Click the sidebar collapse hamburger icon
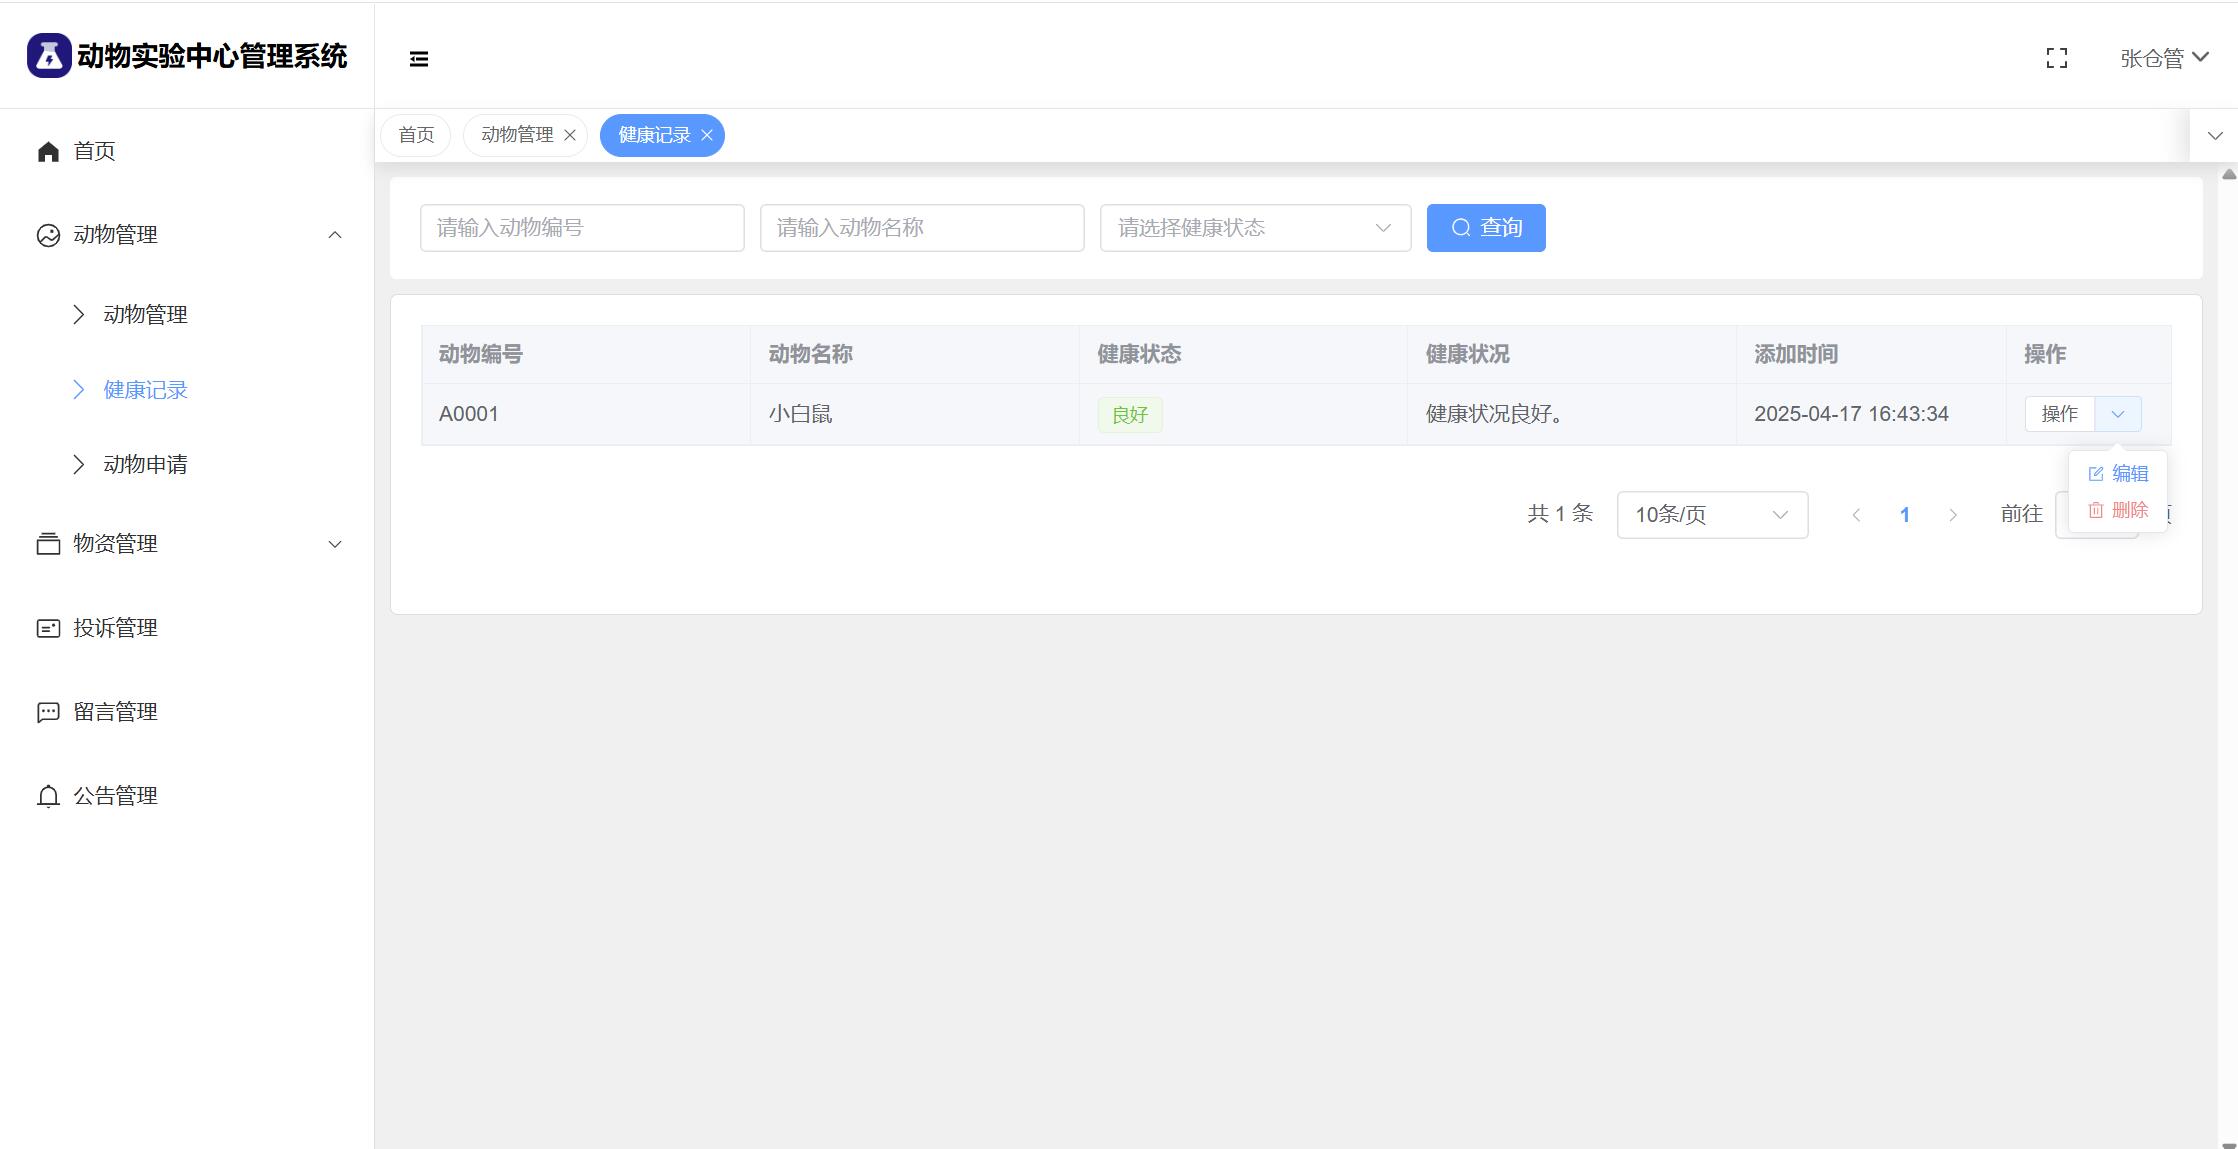 pos(419,59)
